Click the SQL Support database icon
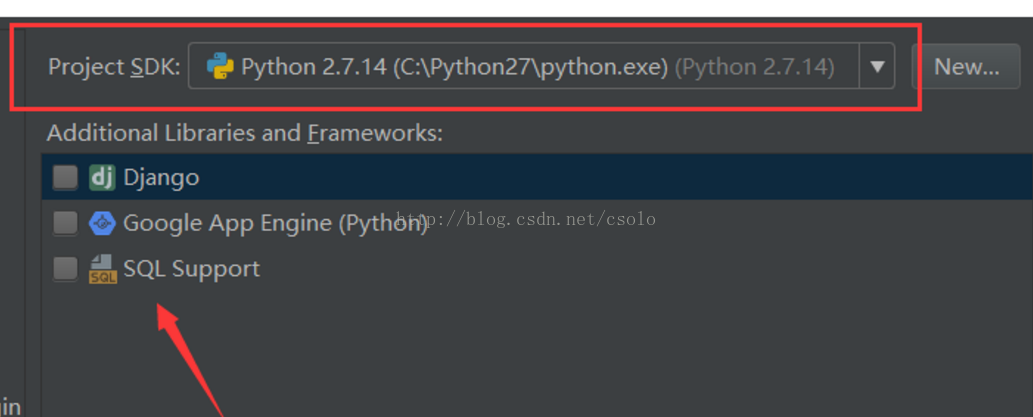1033x417 pixels. click(102, 269)
